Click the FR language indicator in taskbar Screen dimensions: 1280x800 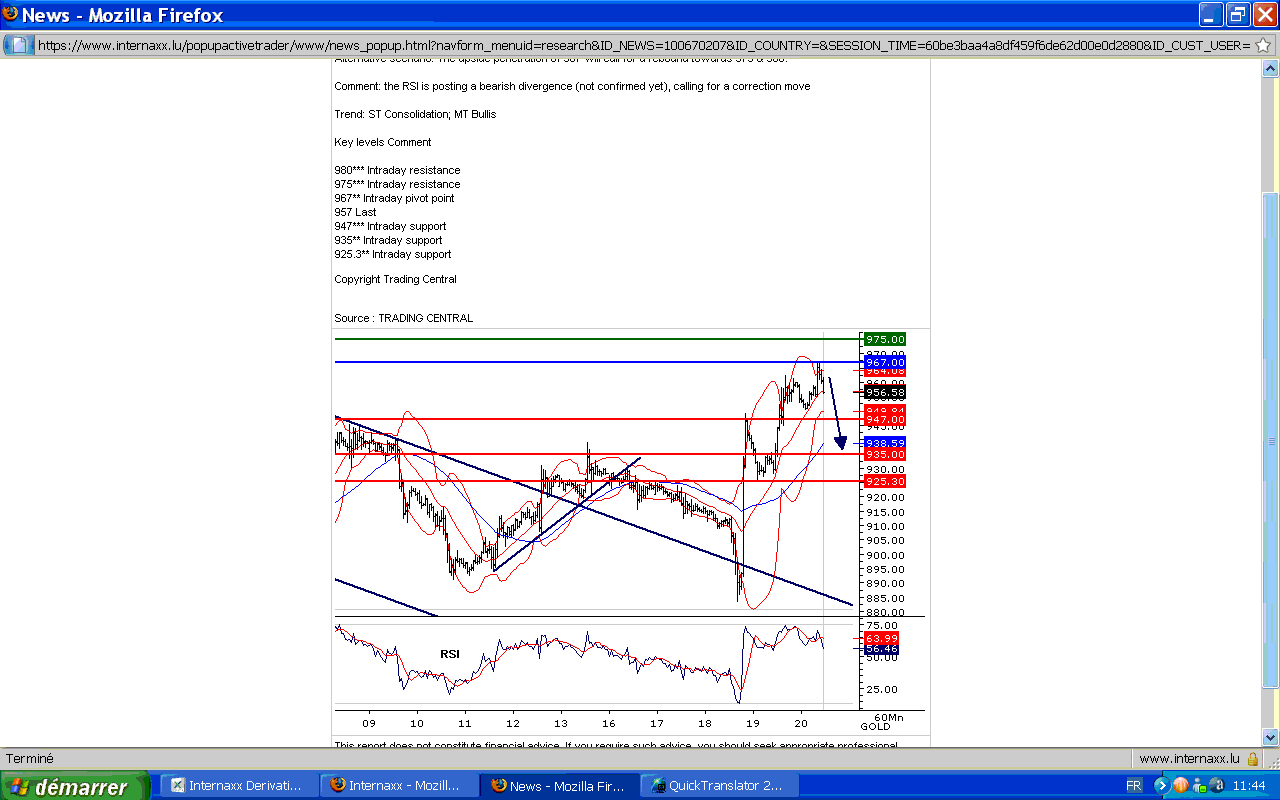click(x=1134, y=786)
